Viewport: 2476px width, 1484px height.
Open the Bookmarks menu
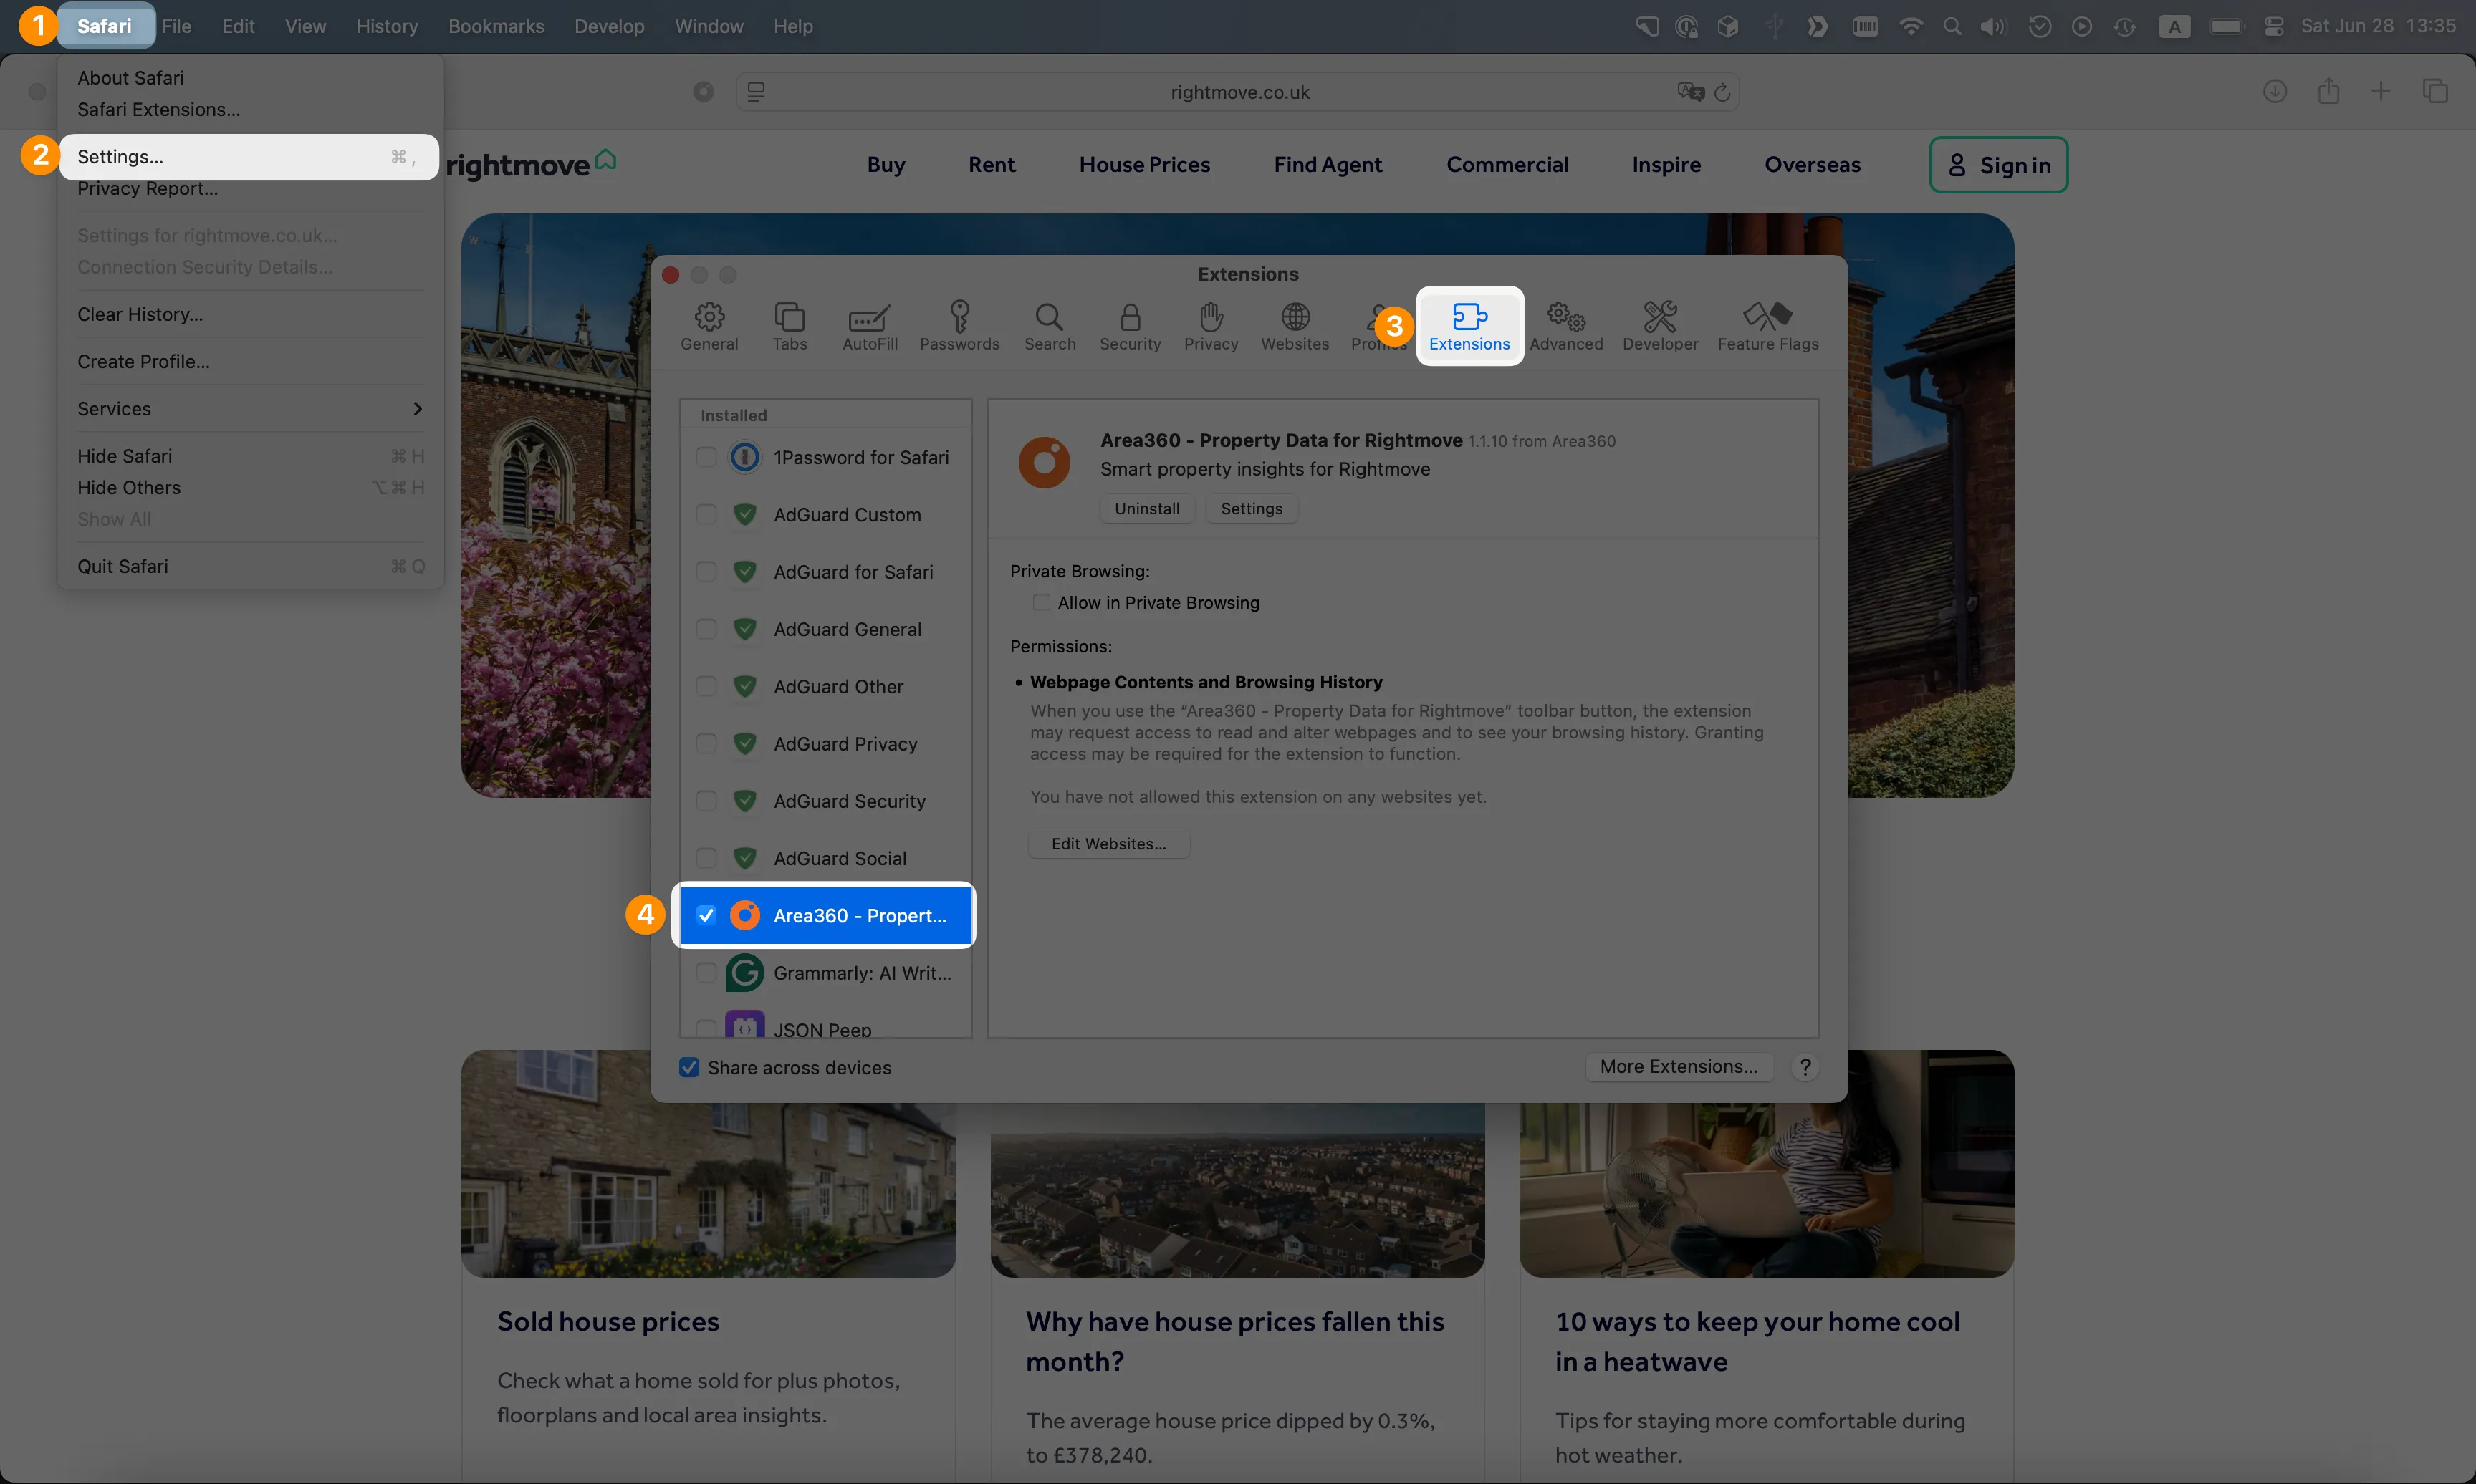coord(496,26)
